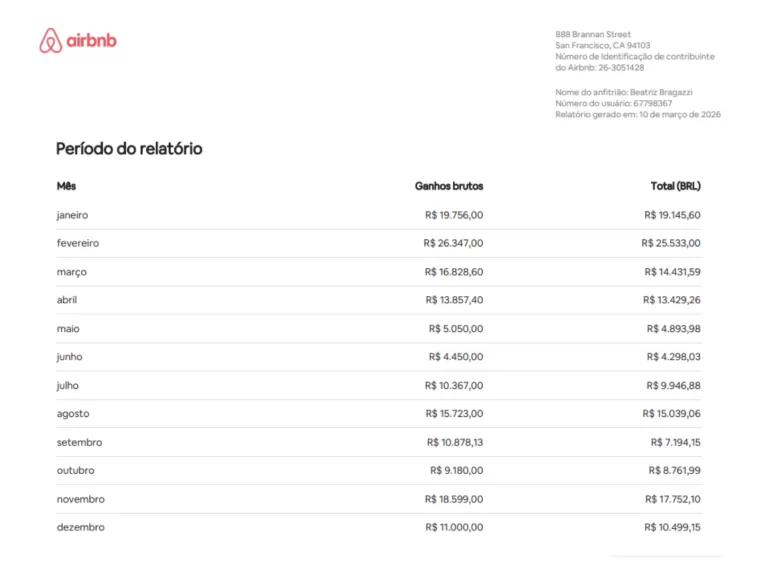Screen dimensions: 768x572
Task: Click the 888 Brannan Street address line
Action: [593, 35]
